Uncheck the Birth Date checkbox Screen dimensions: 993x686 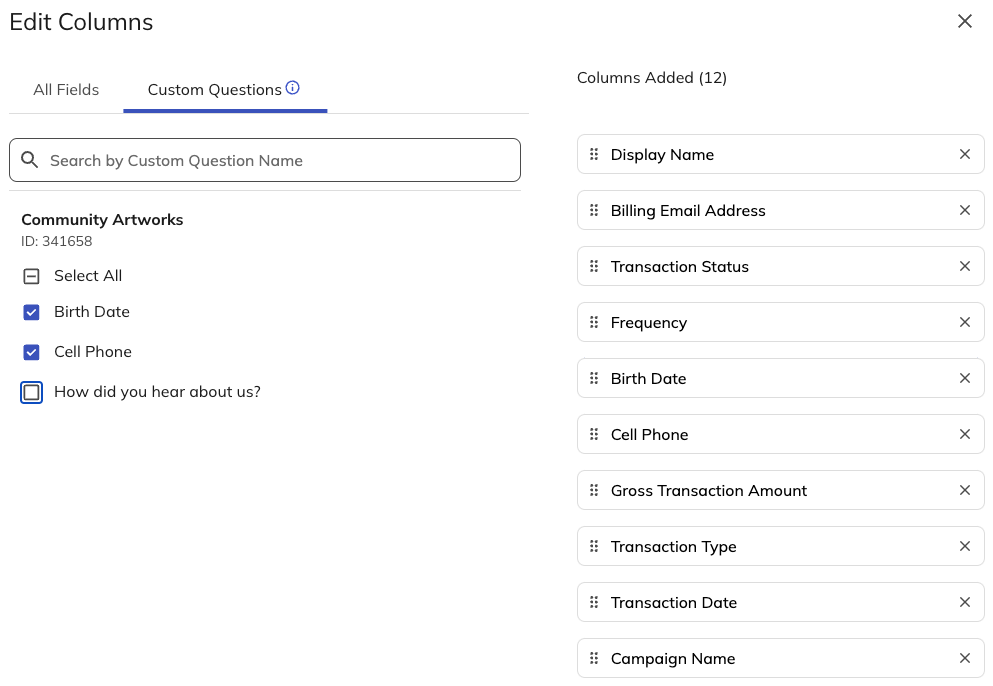tap(31, 312)
